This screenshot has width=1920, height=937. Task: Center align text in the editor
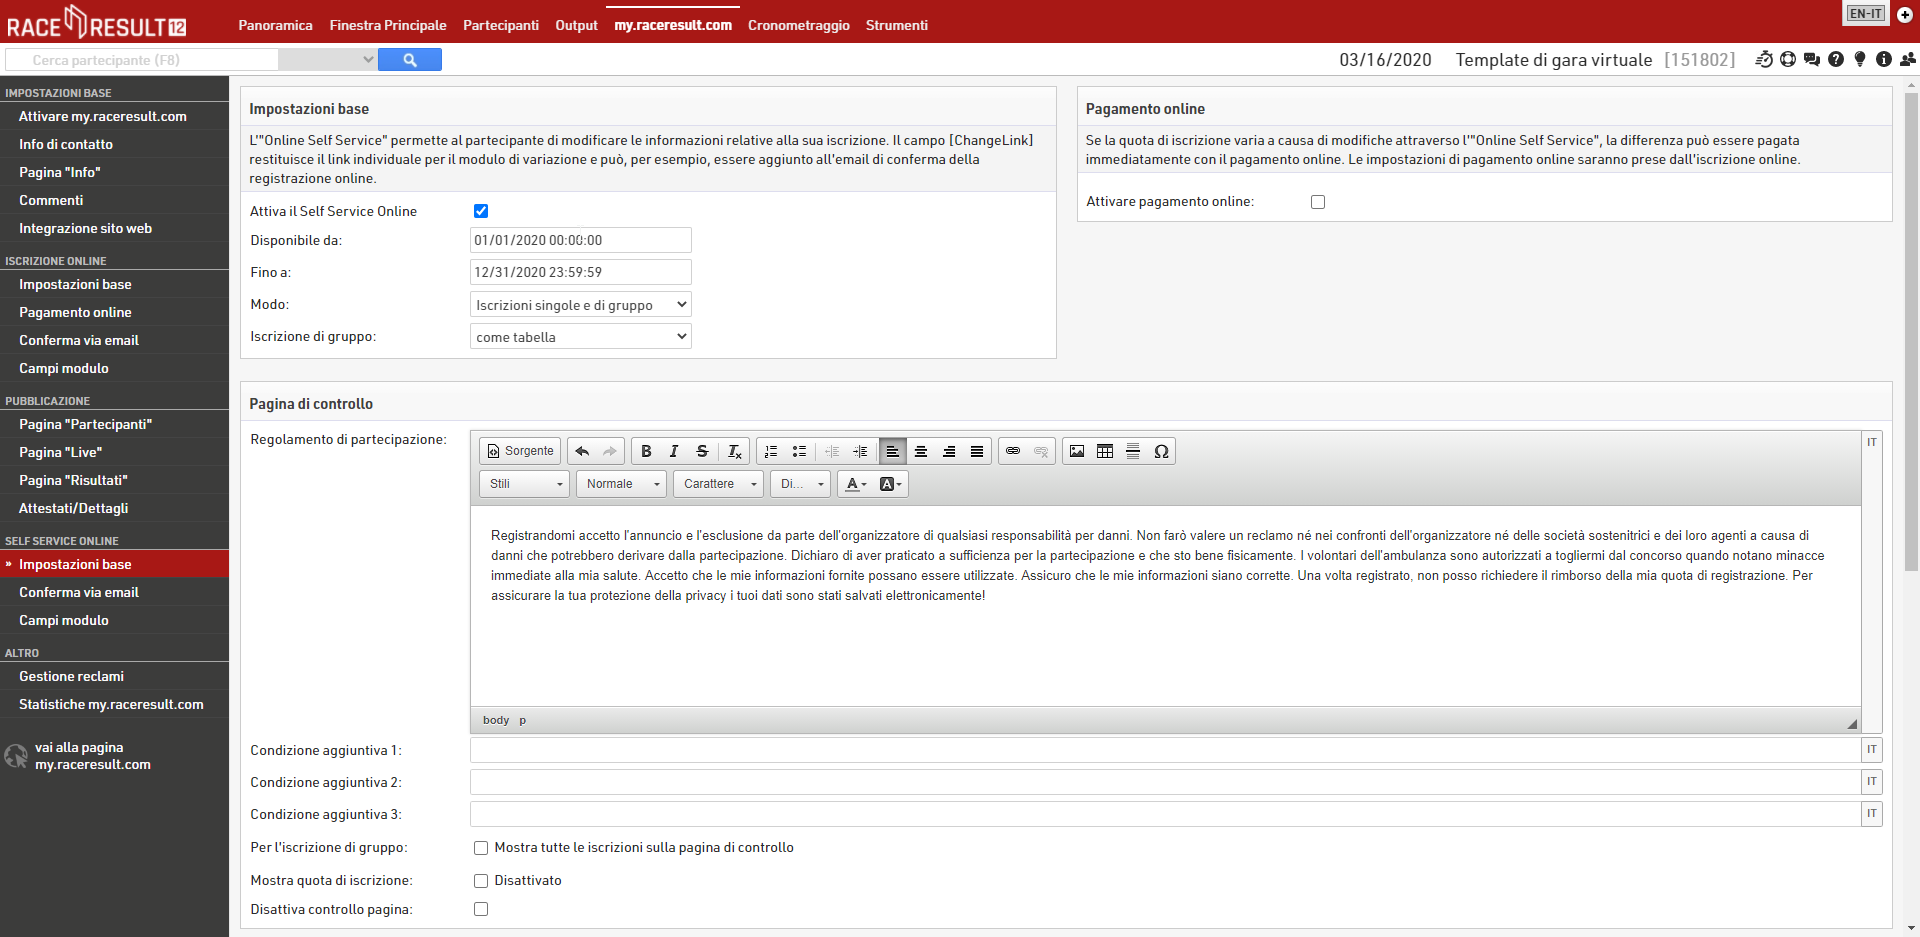[921, 452]
